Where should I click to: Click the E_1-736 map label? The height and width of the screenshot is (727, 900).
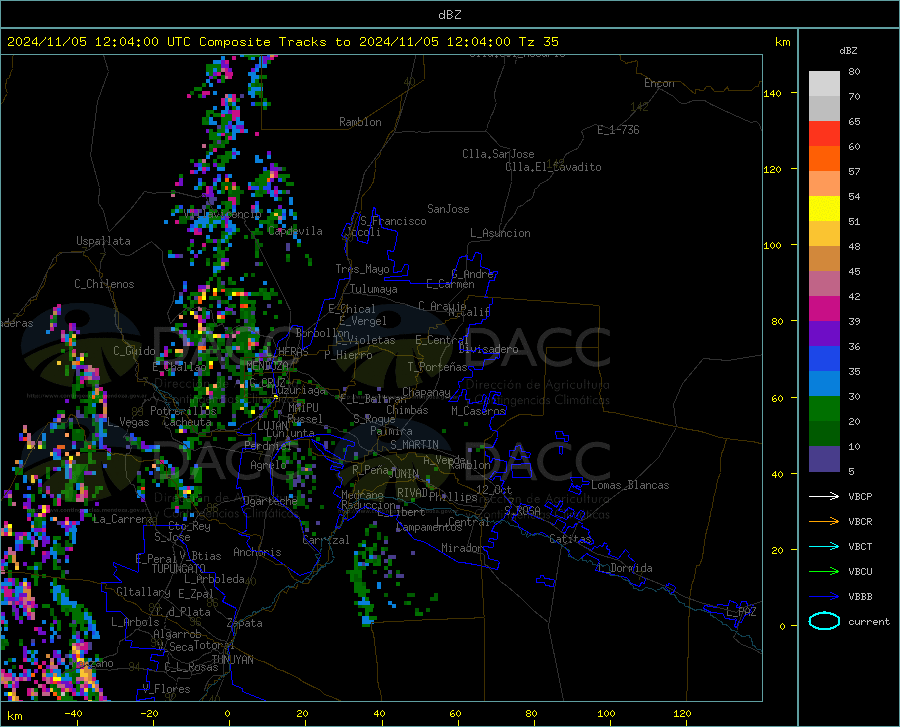[x=618, y=130]
